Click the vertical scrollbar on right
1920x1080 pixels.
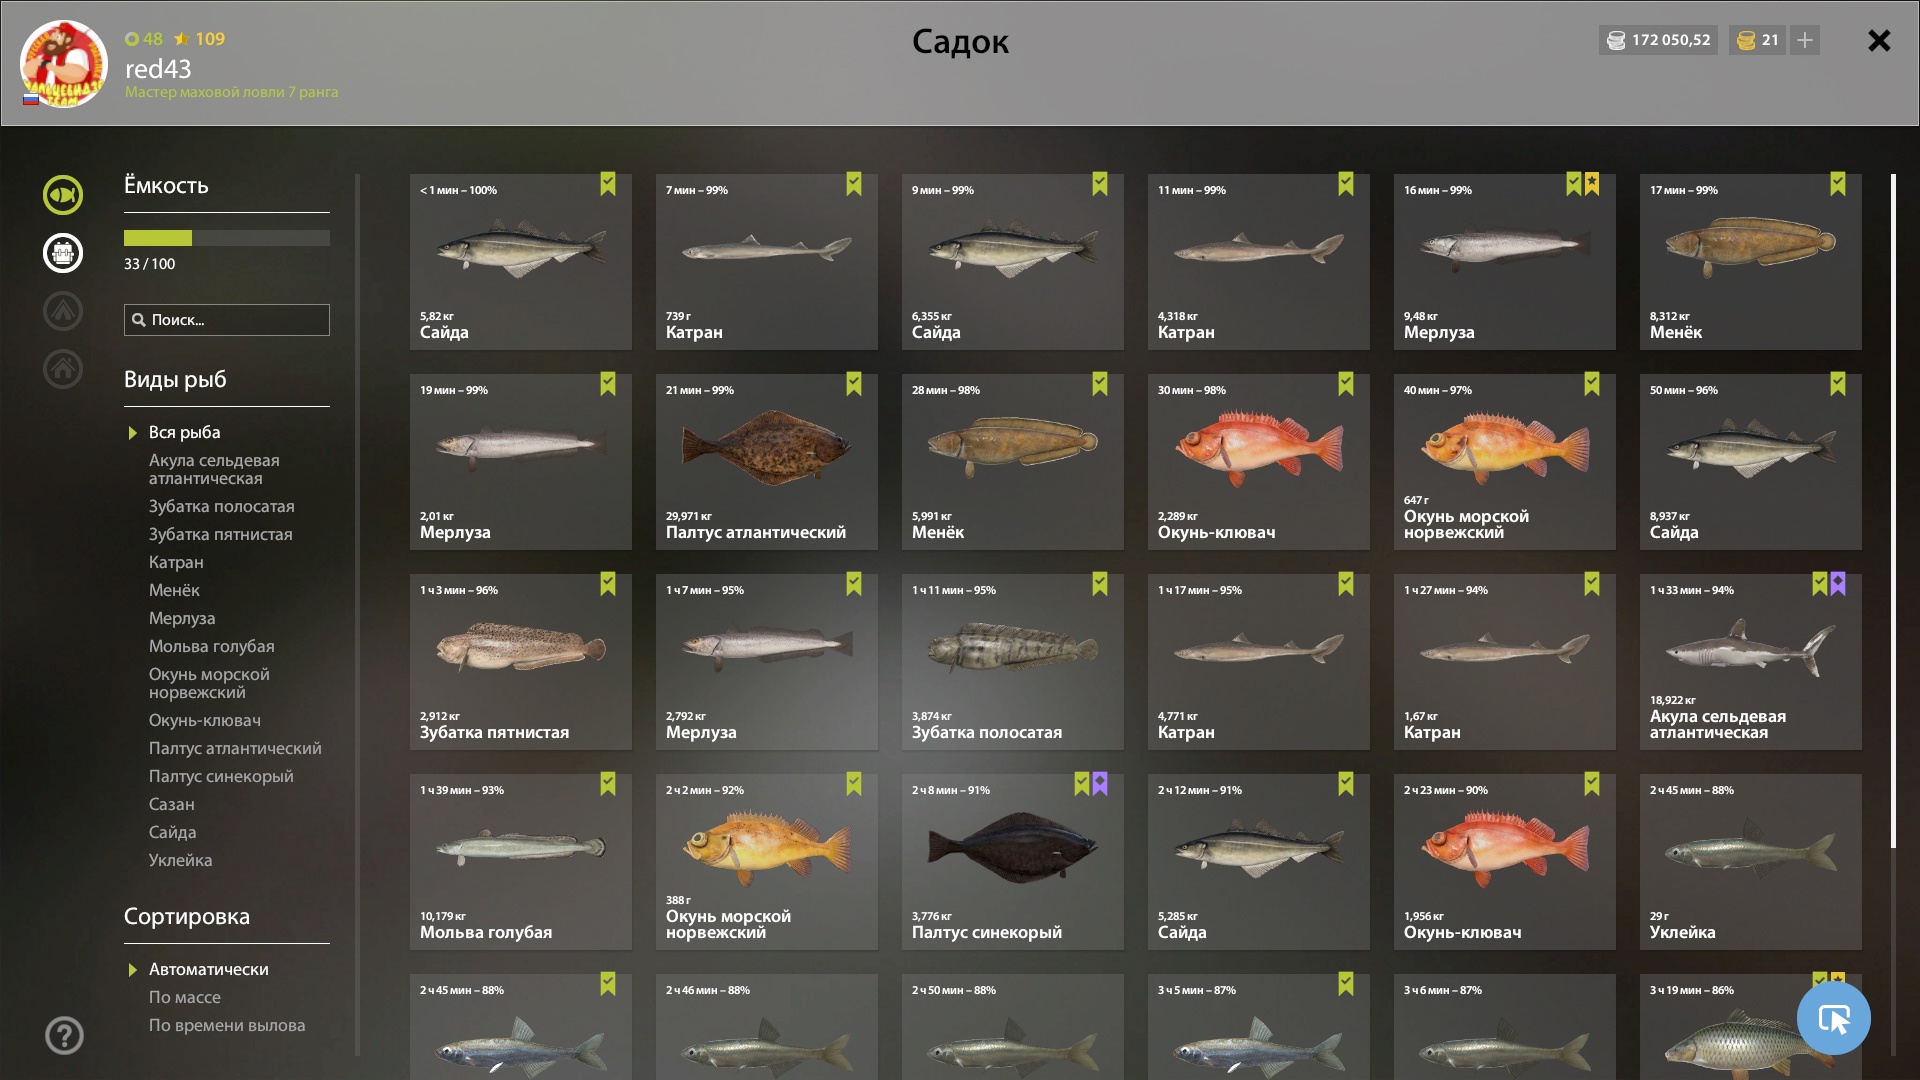(x=1893, y=510)
